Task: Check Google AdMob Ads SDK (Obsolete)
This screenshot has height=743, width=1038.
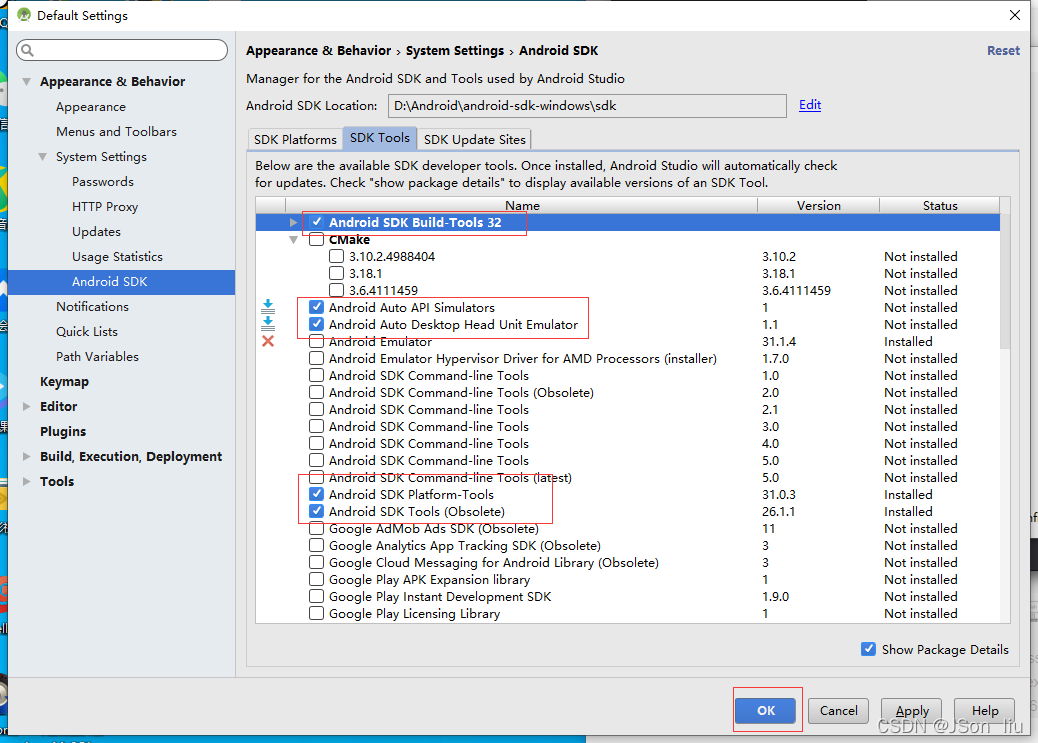Action: (316, 528)
